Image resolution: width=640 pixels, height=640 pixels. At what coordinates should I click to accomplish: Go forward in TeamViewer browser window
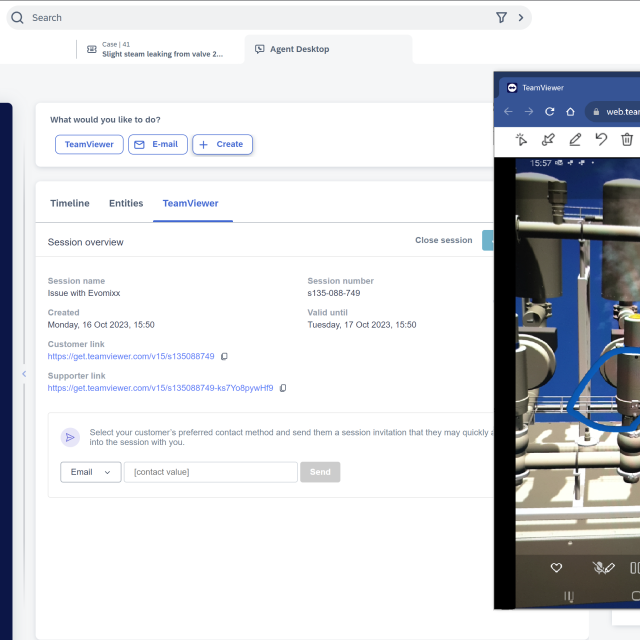click(529, 111)
